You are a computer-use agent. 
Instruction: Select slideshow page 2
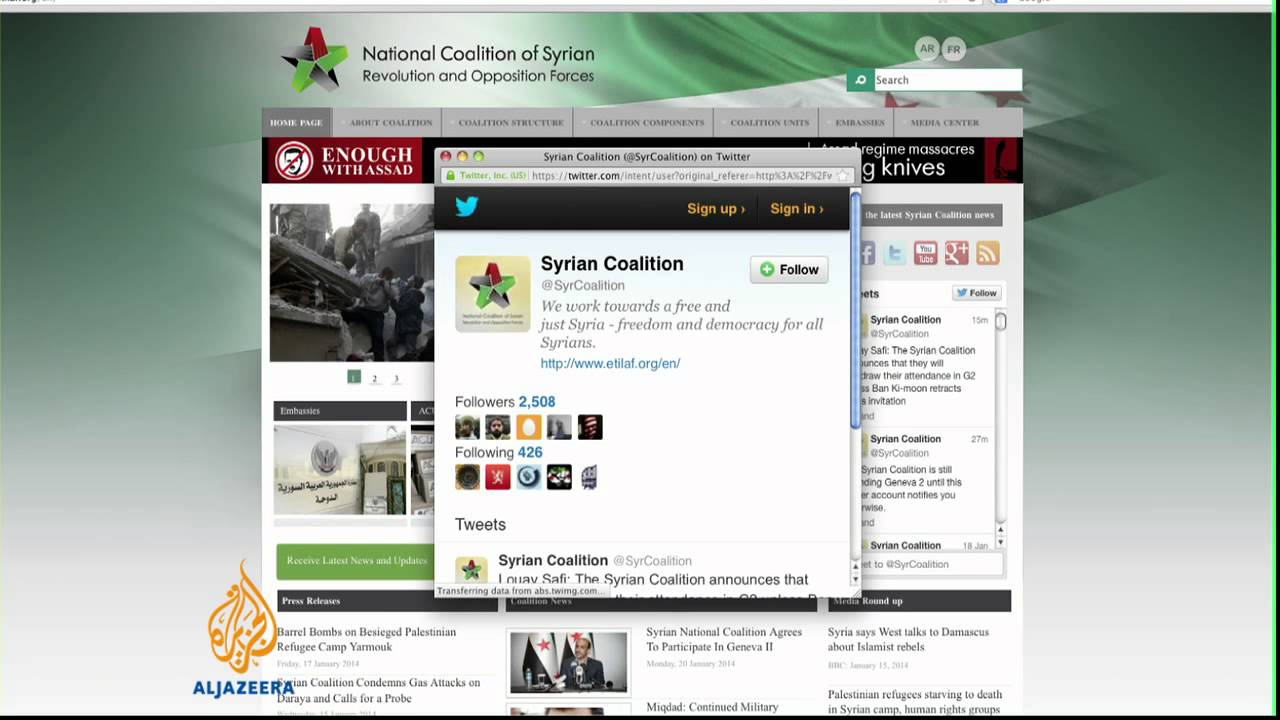(x=375, y=378)
